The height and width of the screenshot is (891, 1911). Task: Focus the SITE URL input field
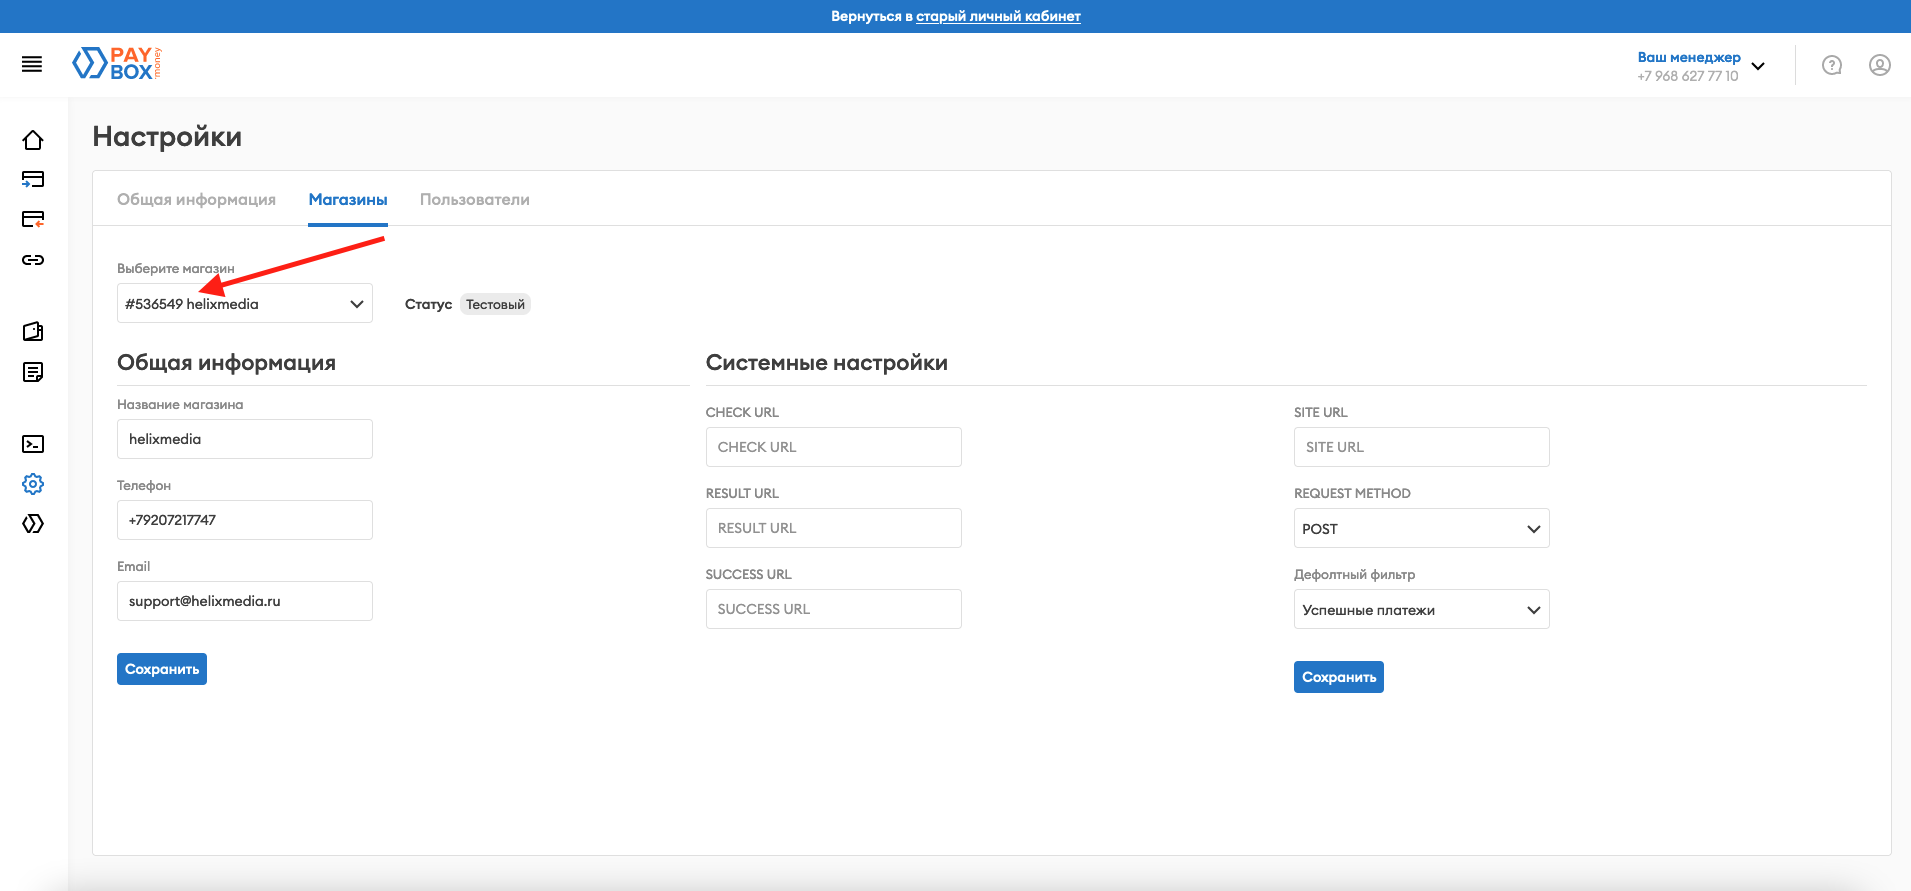(1421, 447)
